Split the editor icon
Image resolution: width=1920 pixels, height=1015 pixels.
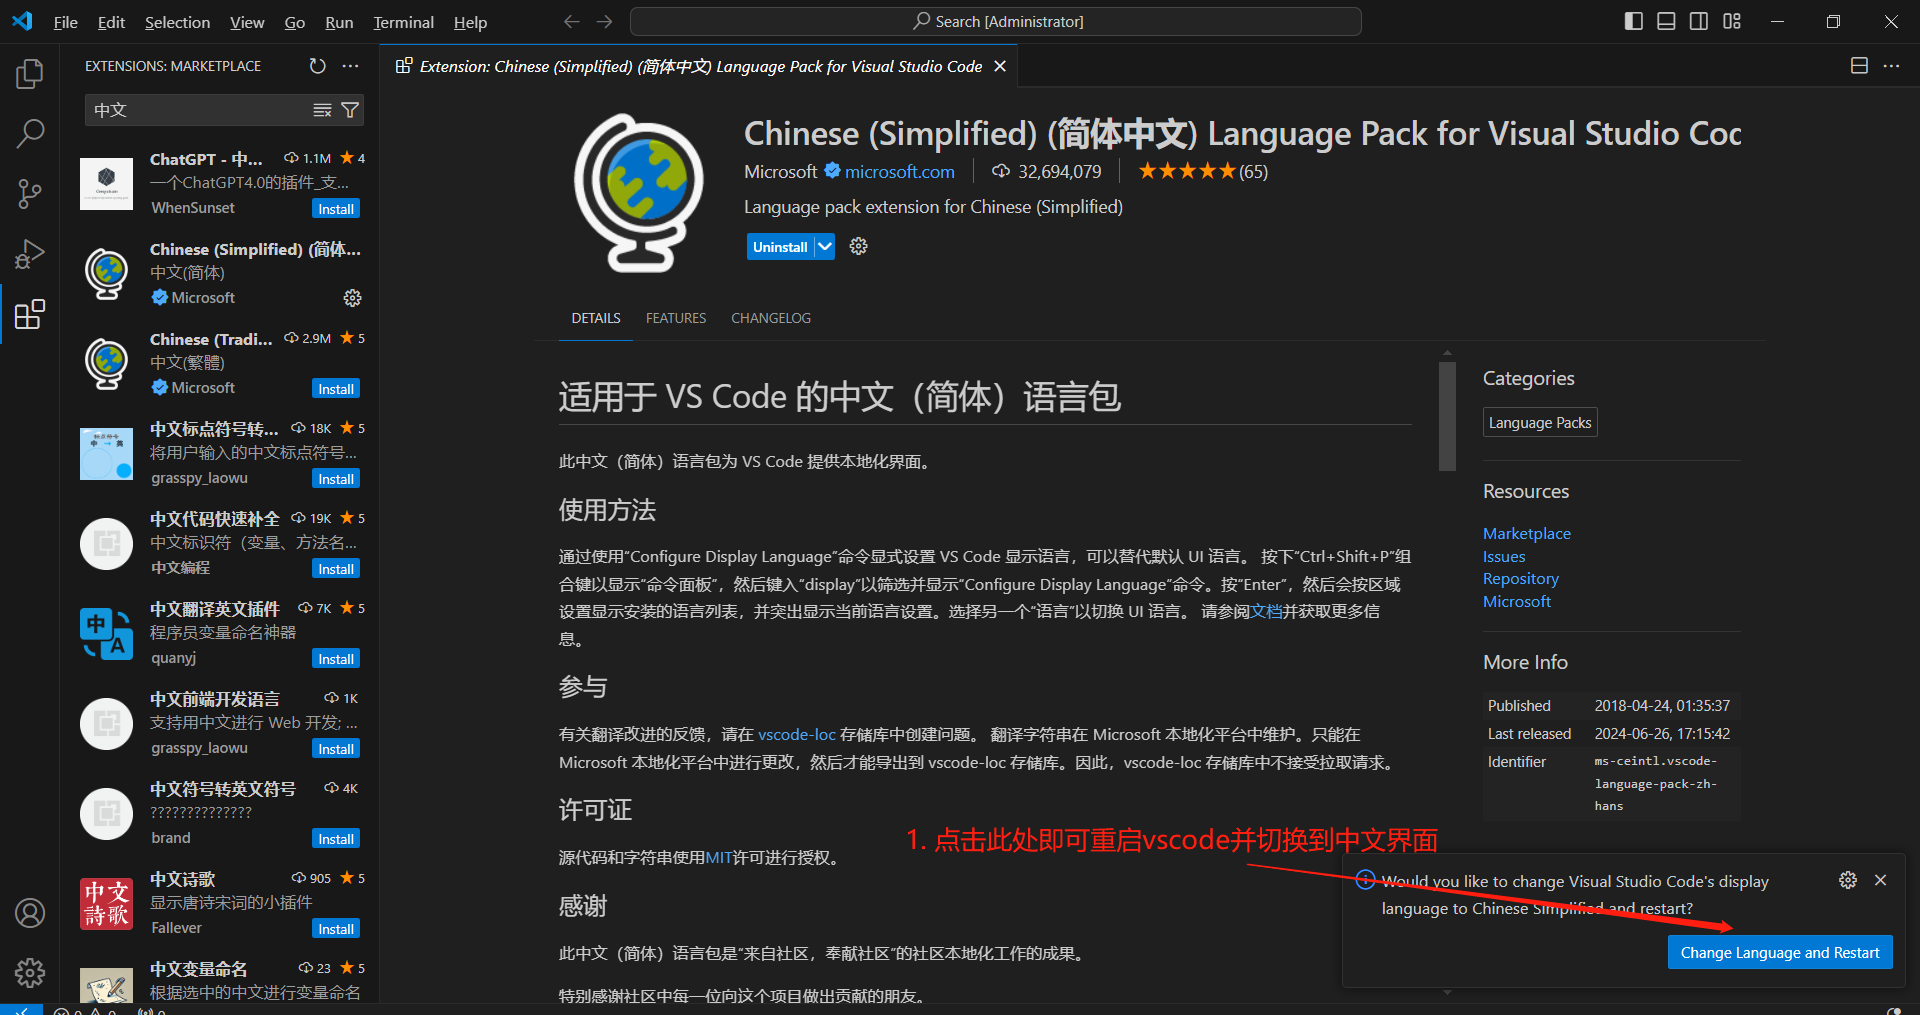click(x=1859, y=66)
